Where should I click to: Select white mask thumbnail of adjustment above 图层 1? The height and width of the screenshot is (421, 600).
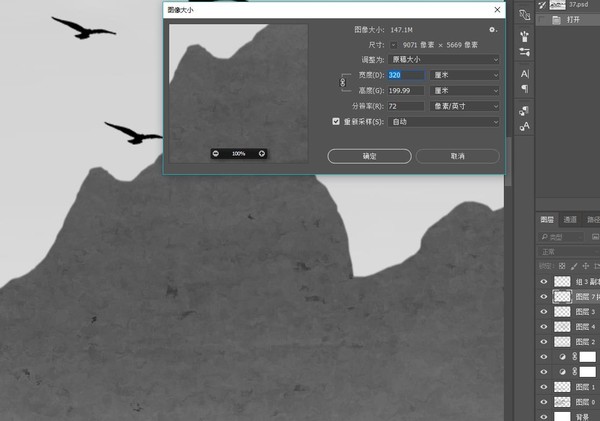click(x=587, y=372)
